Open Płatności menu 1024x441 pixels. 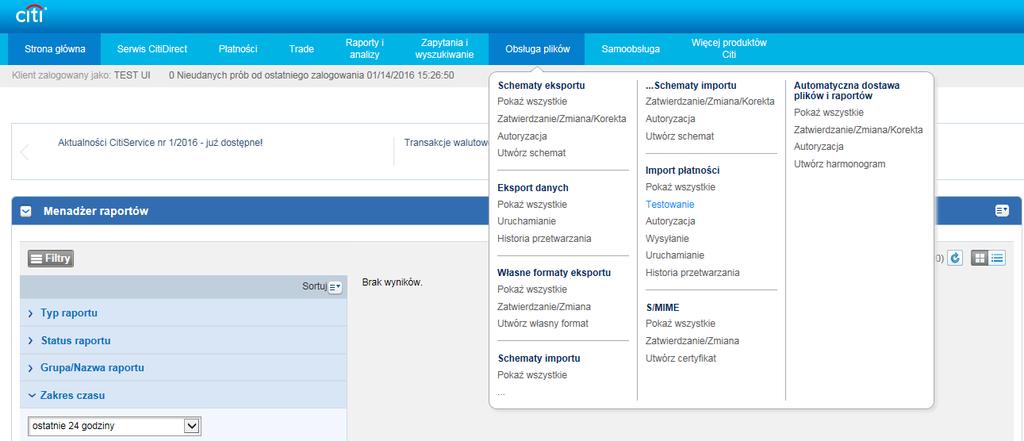(238, 49)
